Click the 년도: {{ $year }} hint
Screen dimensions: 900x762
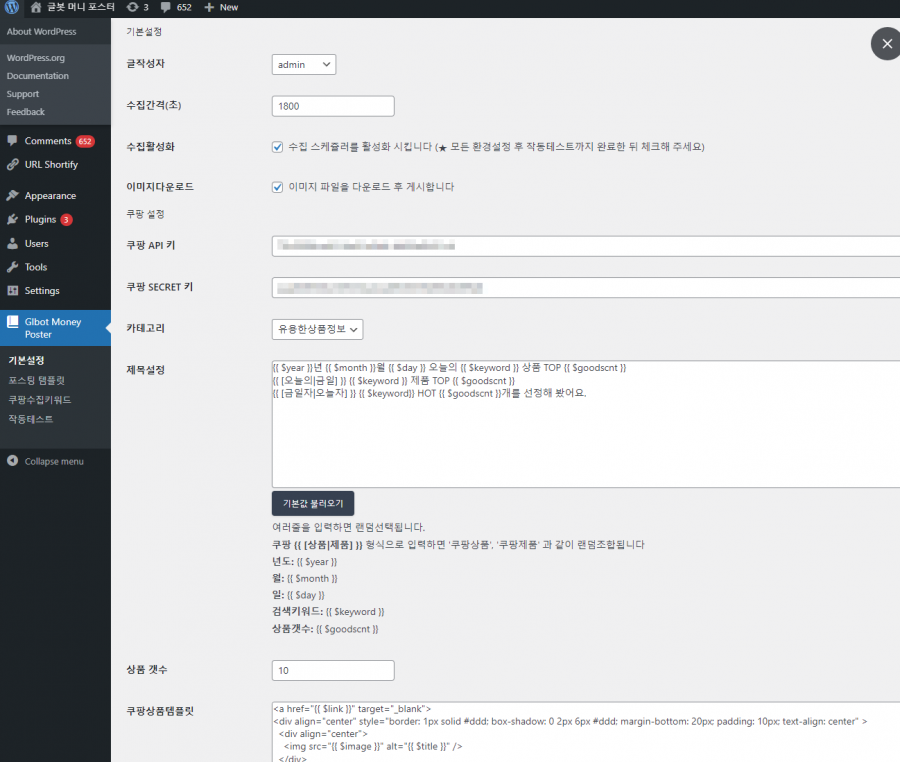tap(304, 562)
